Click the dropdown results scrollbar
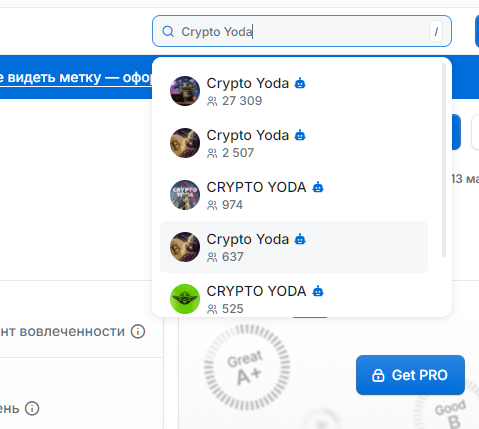Image resolution: width=479 pixels, height=429 pixels. (444, 160)
